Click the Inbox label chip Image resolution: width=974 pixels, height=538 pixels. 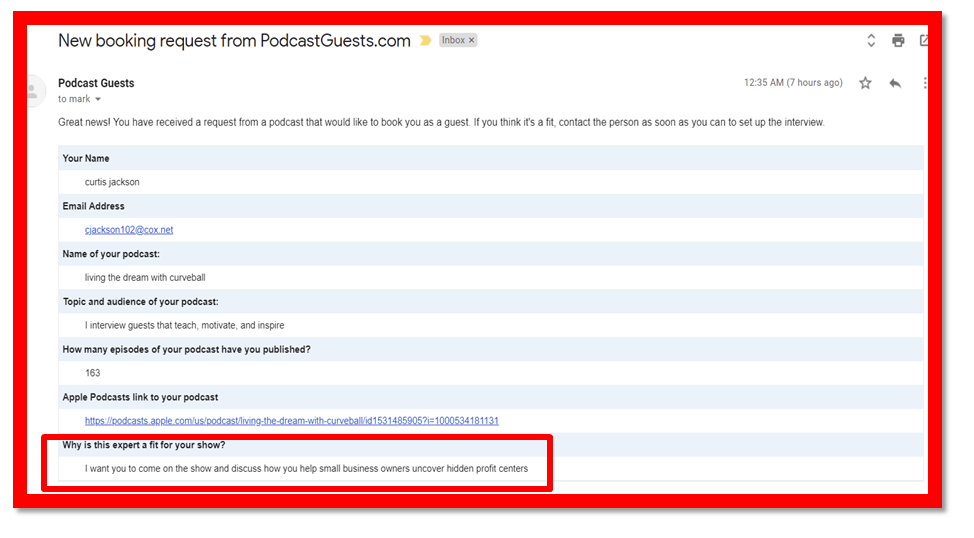coord(453,40)
